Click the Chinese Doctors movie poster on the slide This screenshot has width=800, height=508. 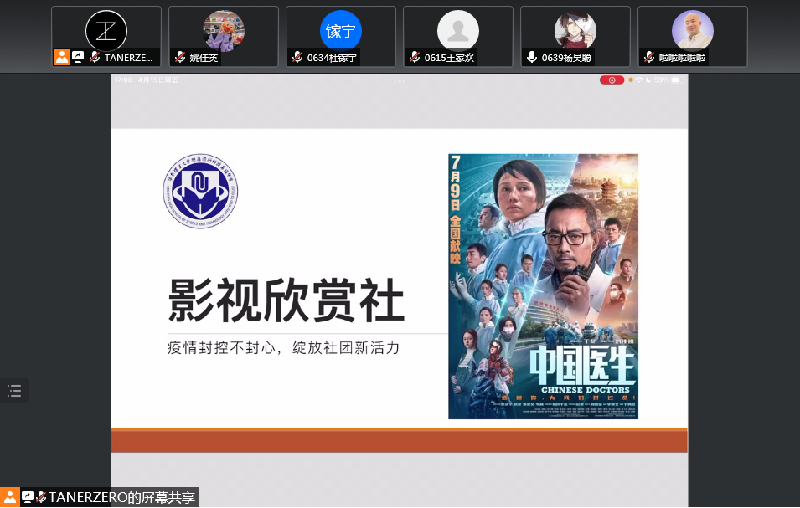[543, 286]
